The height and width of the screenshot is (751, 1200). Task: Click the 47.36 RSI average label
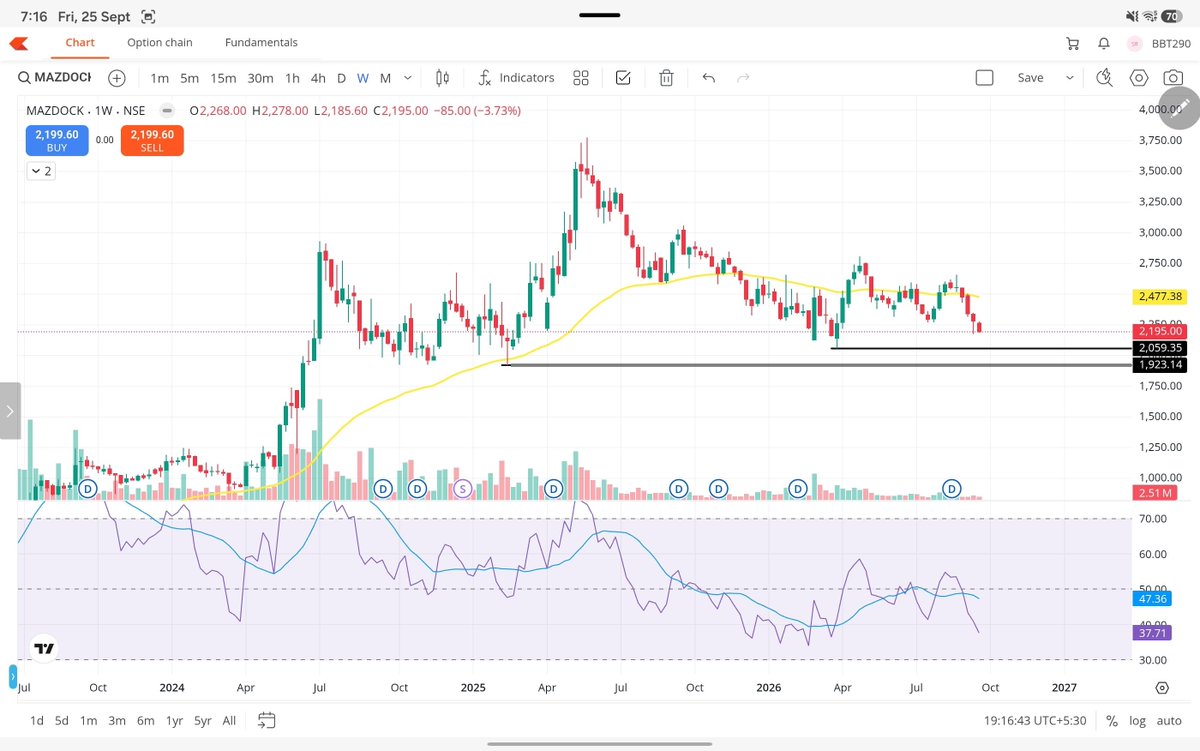(1153, 599)
